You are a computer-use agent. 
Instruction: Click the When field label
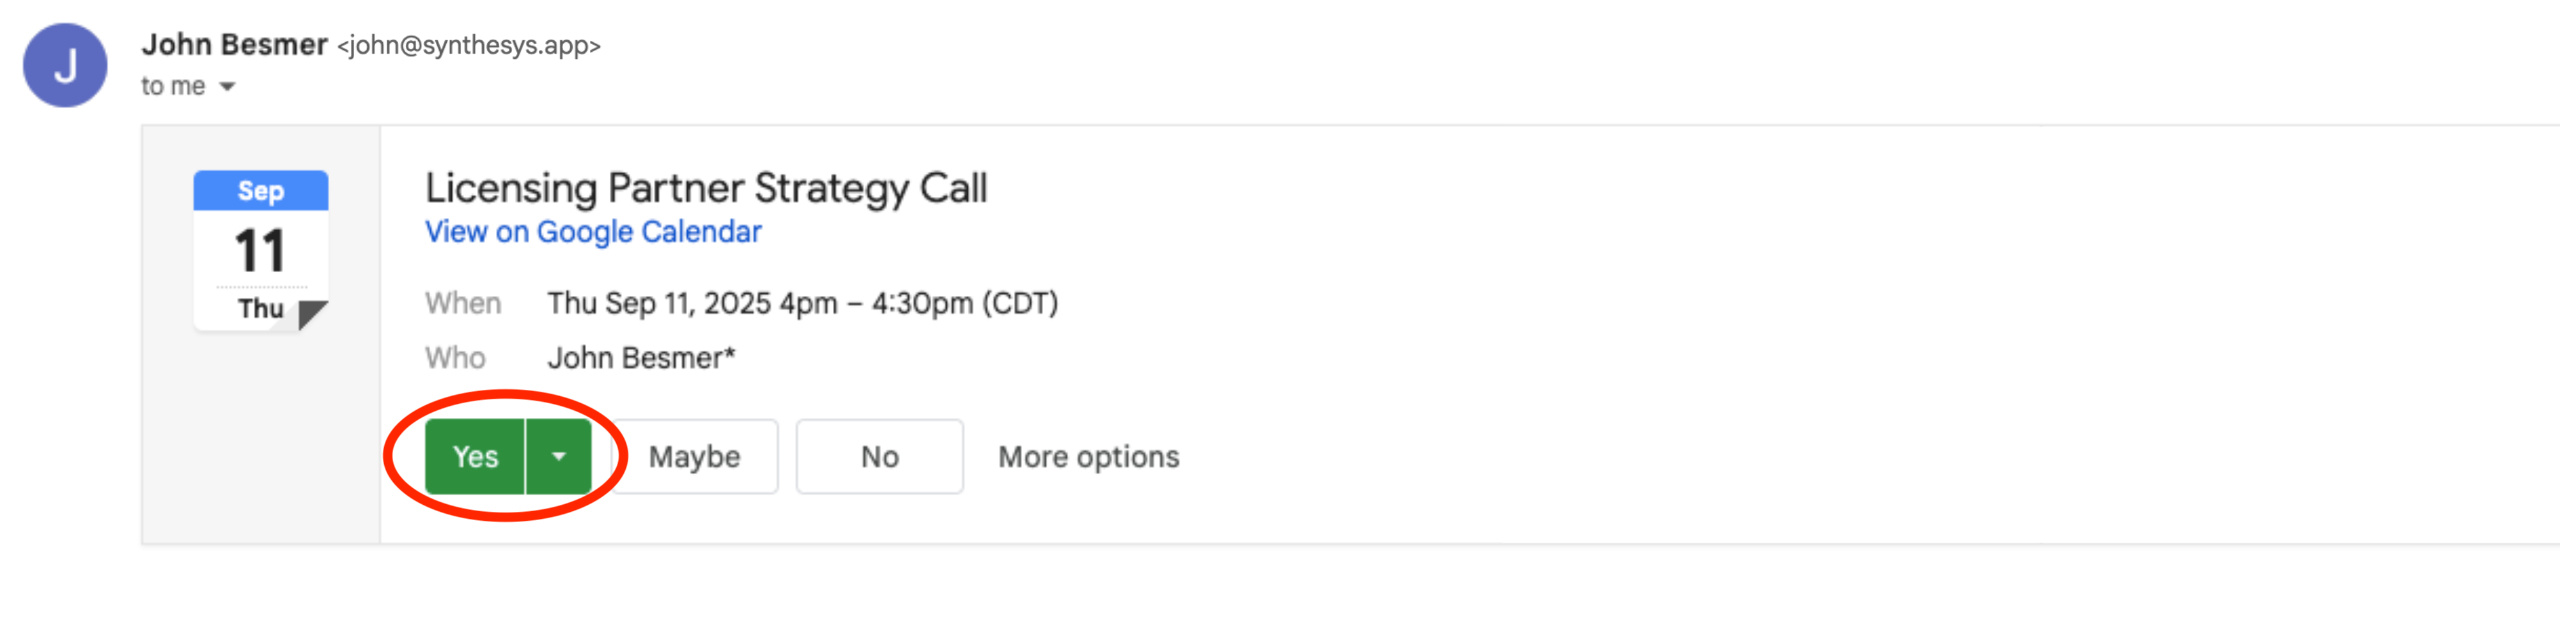coord(463,303)
